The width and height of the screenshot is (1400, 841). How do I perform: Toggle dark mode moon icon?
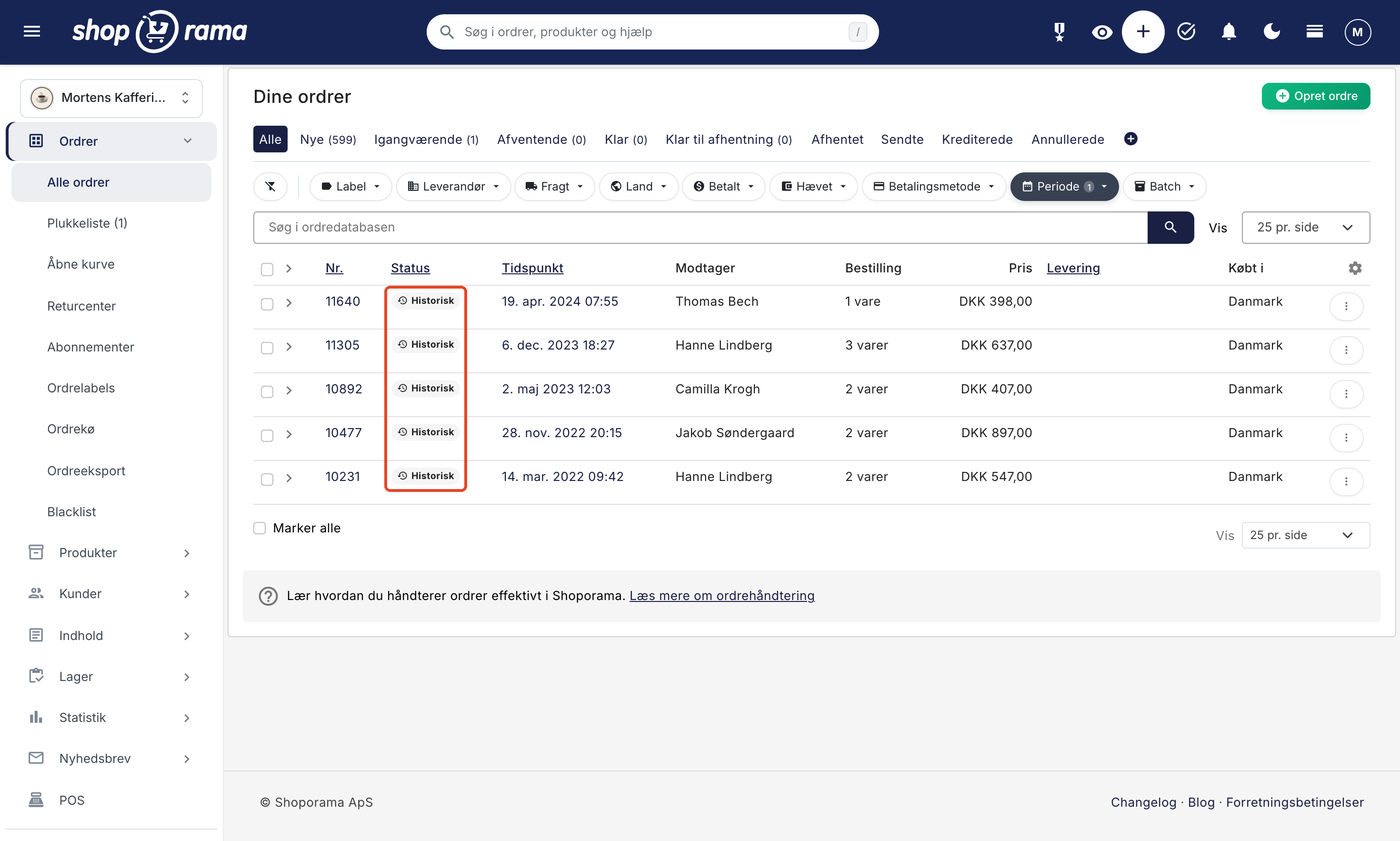pyautogui.click(x=1272, y=32)
